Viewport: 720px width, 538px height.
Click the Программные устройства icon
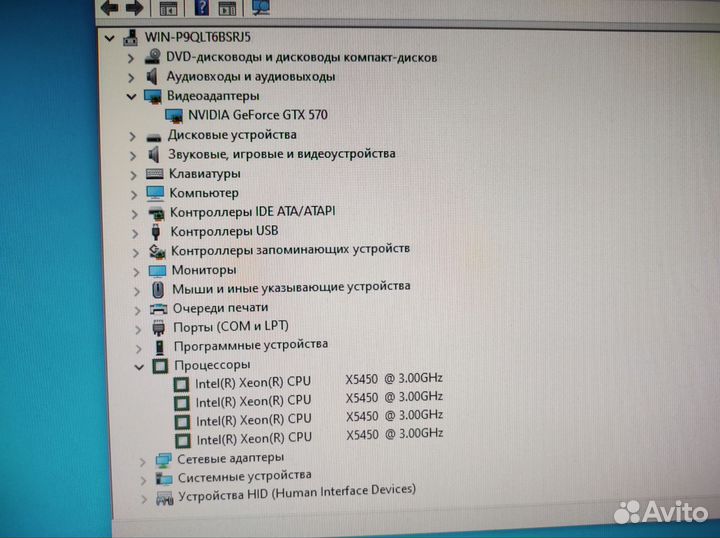click(159, 347)
